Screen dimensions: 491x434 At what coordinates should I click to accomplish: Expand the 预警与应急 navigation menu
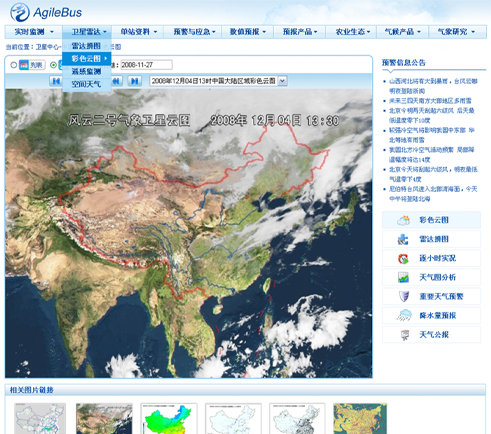[193, 32]
